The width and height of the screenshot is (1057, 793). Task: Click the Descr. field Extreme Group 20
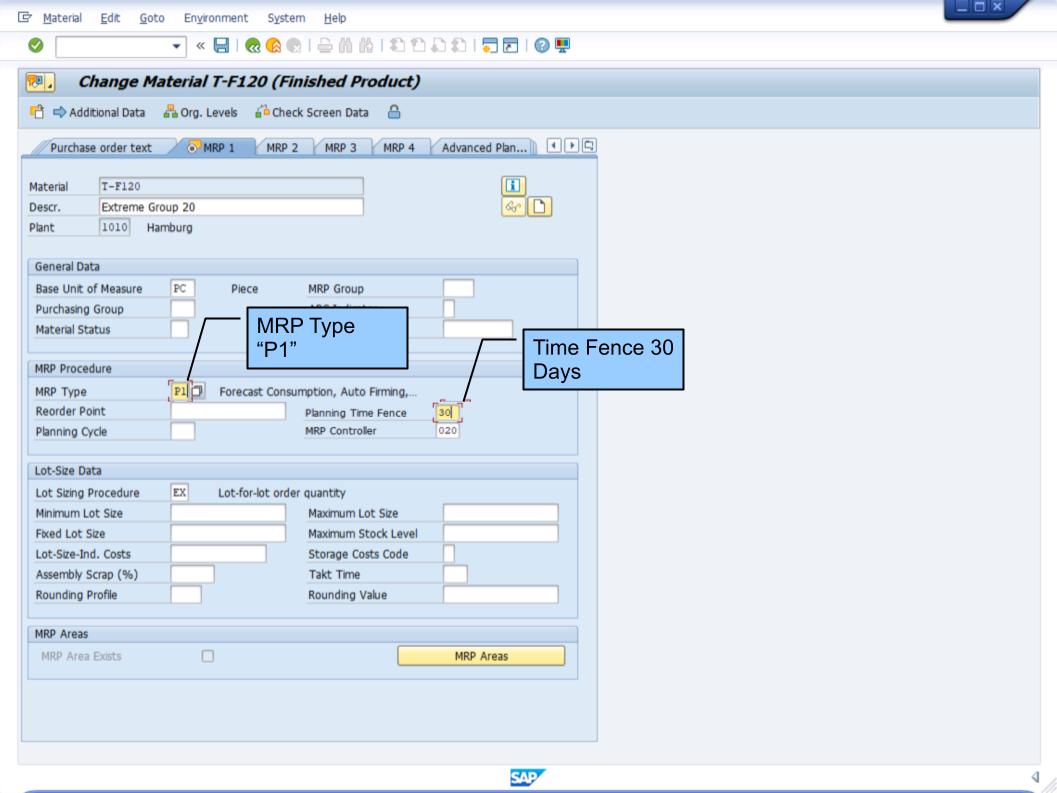(x=231, y=207)
